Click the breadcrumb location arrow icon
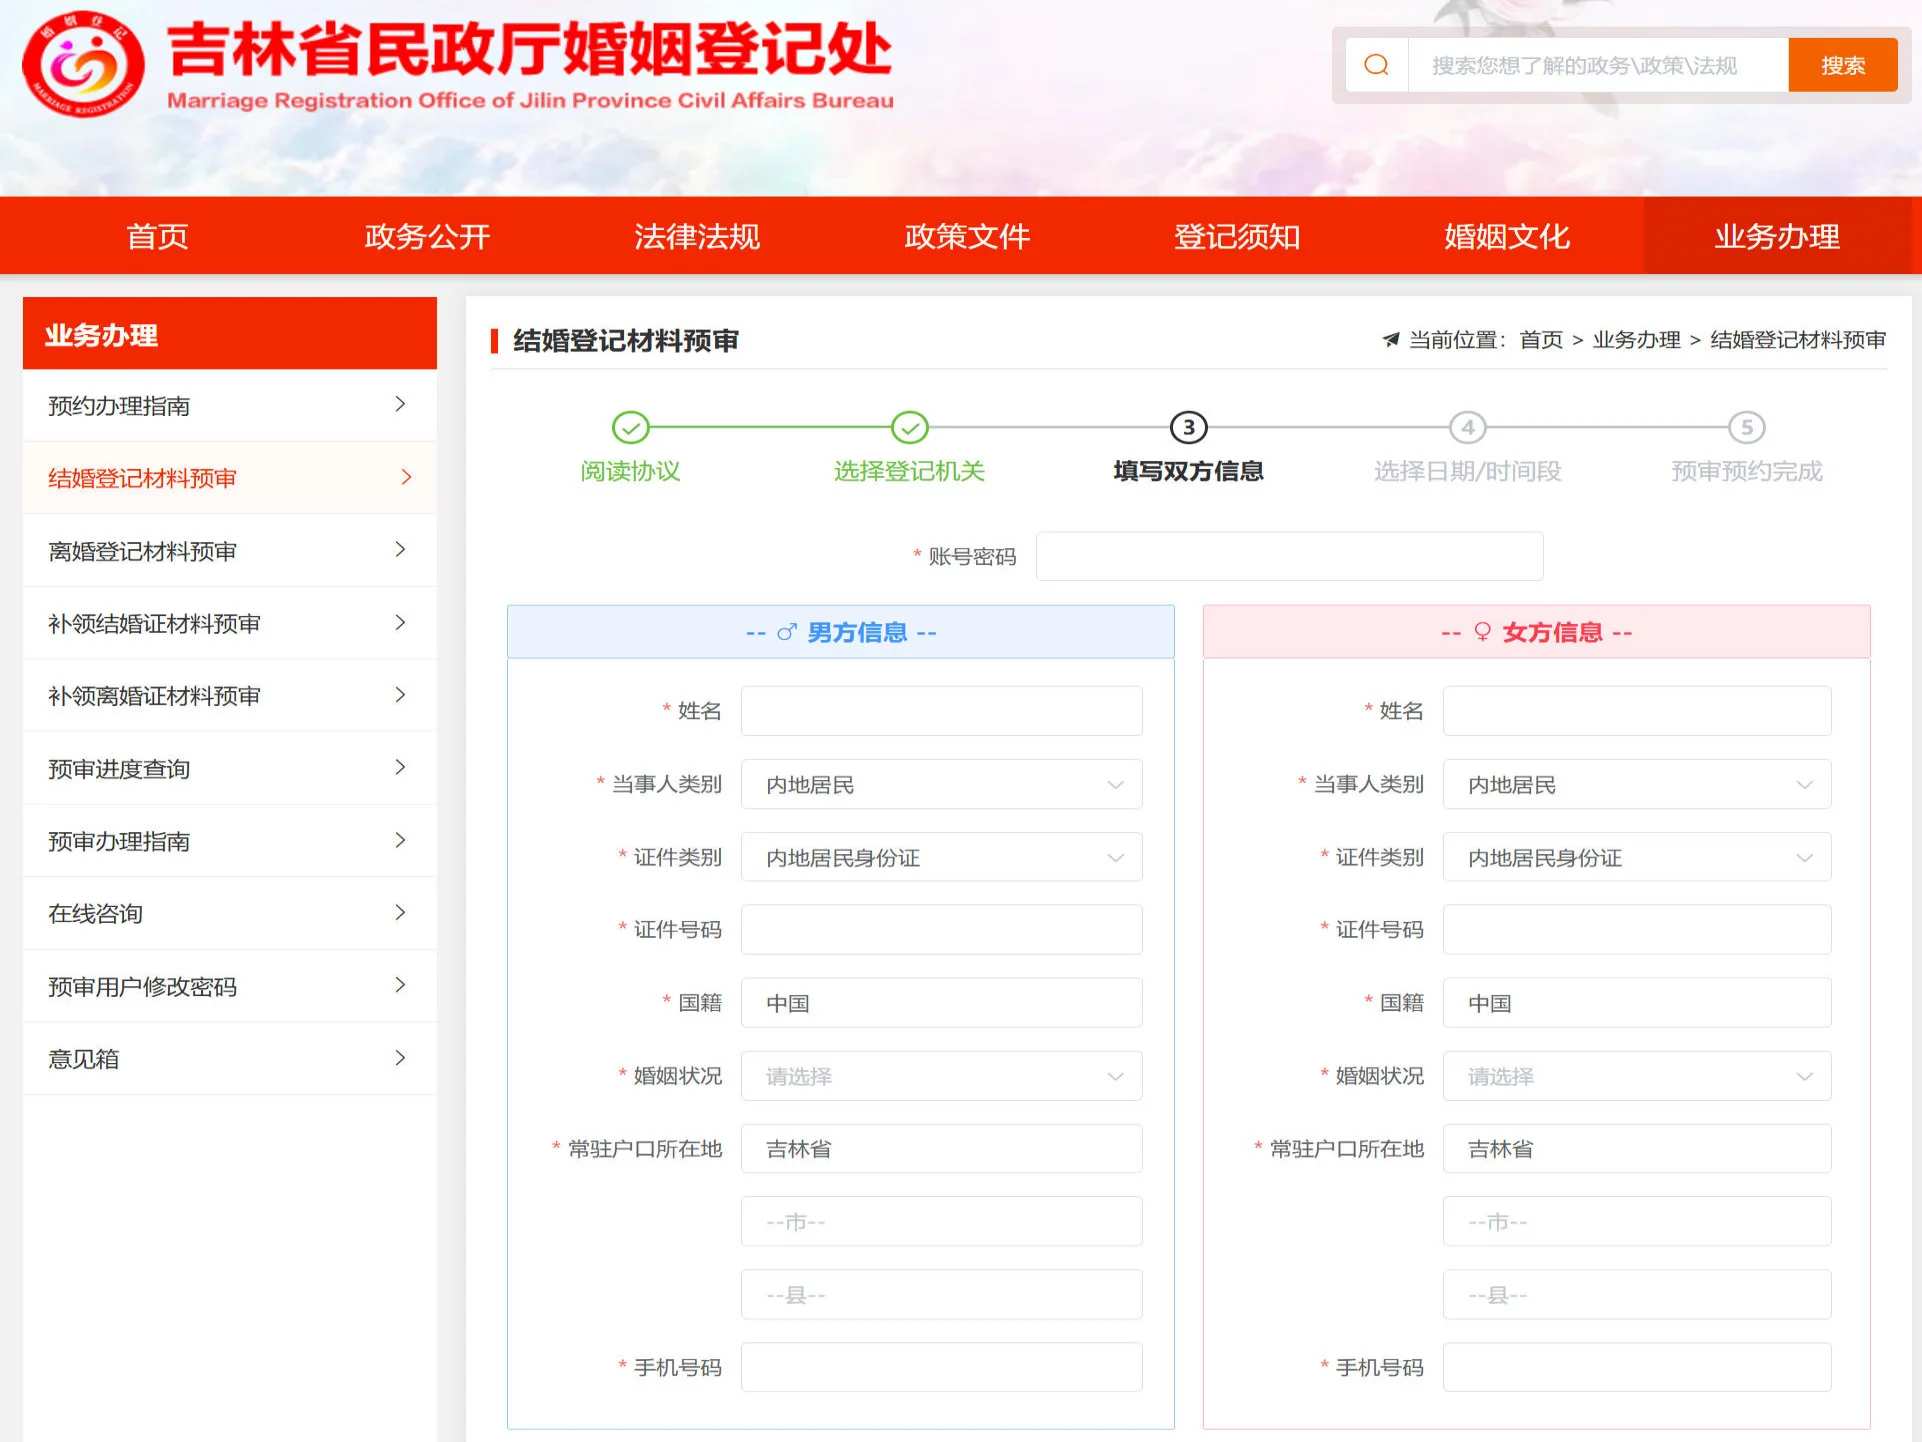This screenshot has height=1442, width=1922. (1390, 340)
